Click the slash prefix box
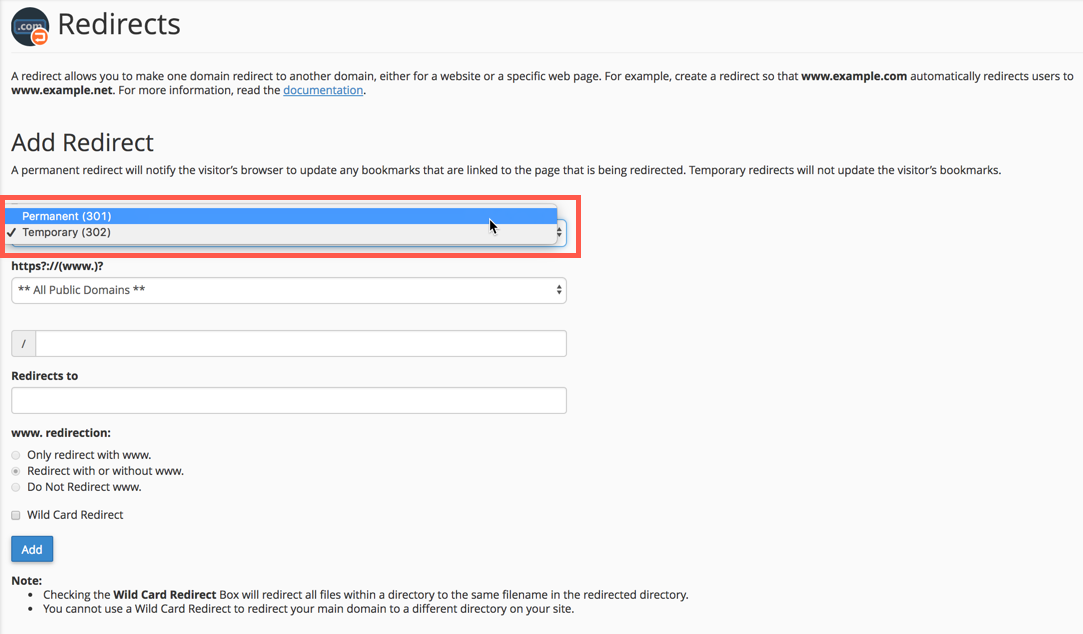This screenshot has height=634, width=1083. [x=23, y=343]
